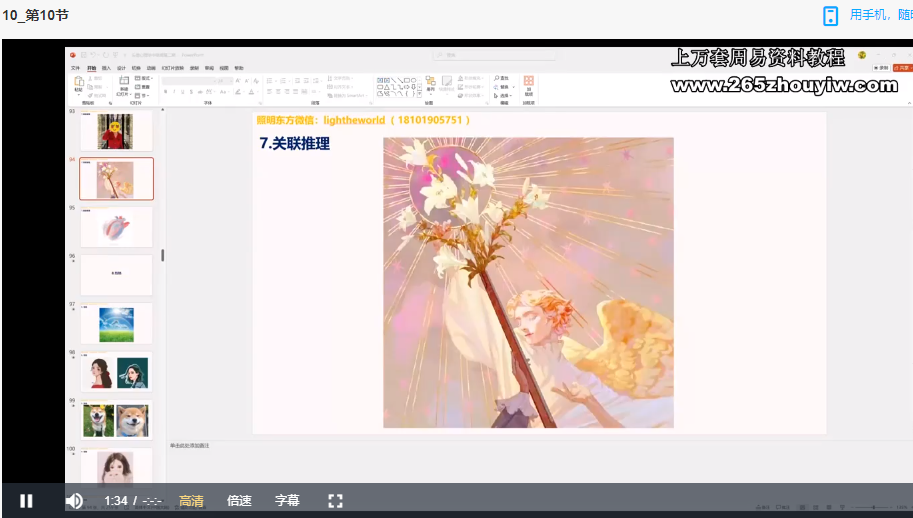Click Start From Beginning in the Quick Access toolbar

pyautogui.click(x=115, y=55)
